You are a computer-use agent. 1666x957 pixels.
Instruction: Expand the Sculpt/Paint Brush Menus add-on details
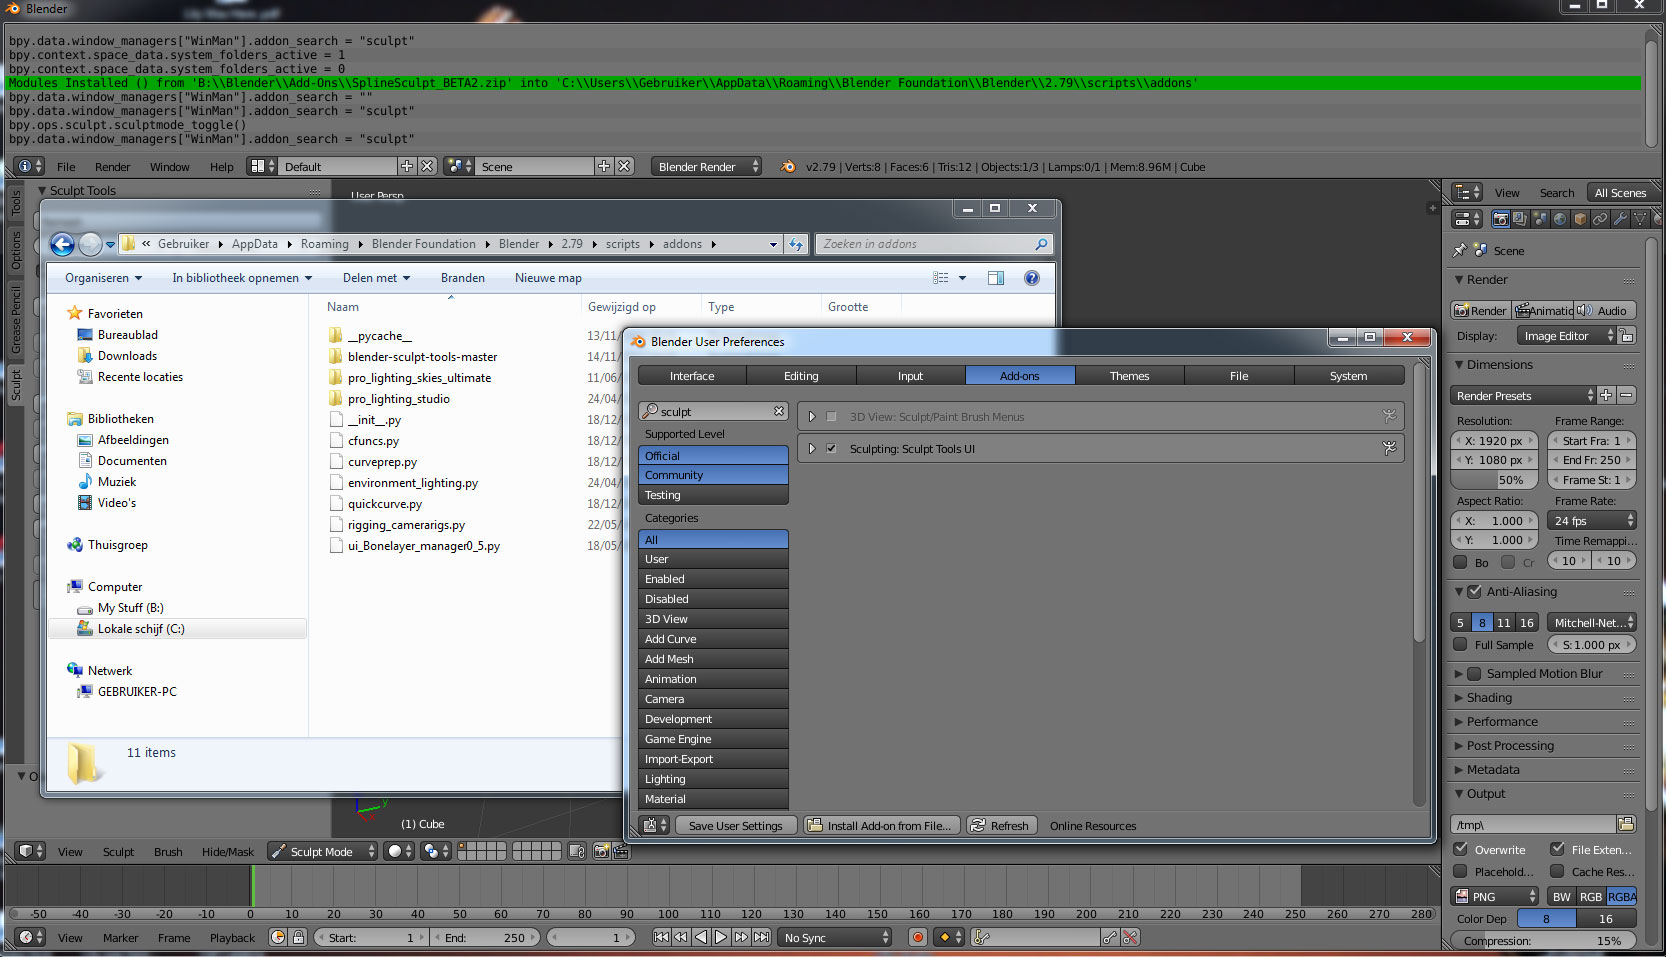coord(812,417)
